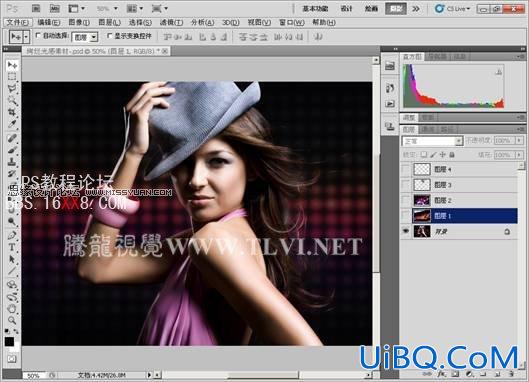Image resolution: width=529 pixels, height=382 pixels.
Task: Open the CS Live menu button
Action: coord(452,9)
